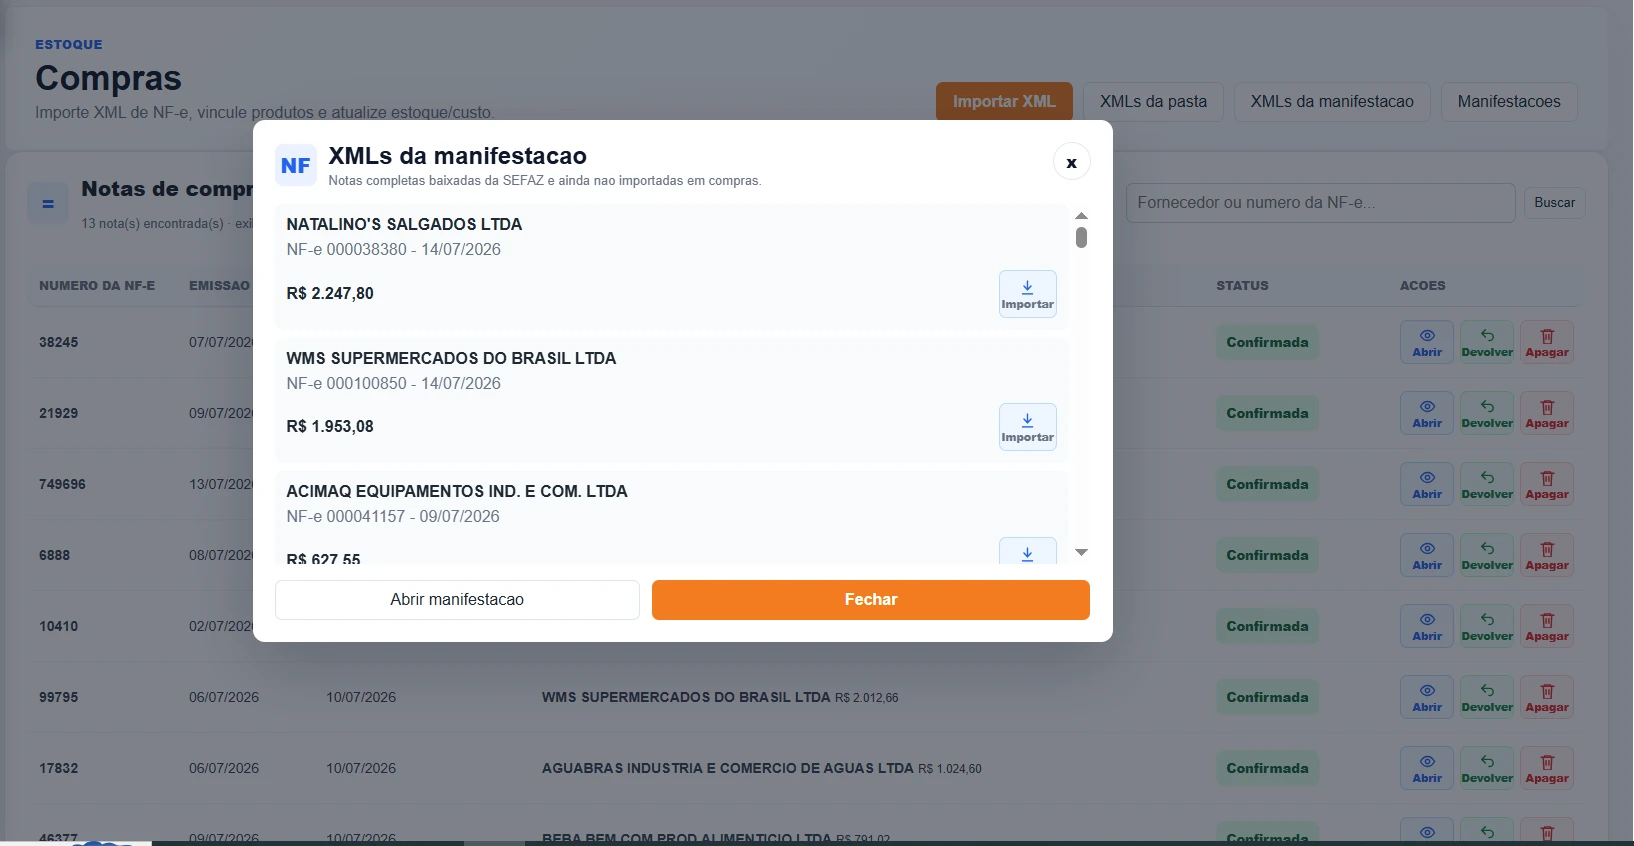Viewport: 1634px width, 846px height.
Task: Click the ACOES column header
Action: [1422, 286]
